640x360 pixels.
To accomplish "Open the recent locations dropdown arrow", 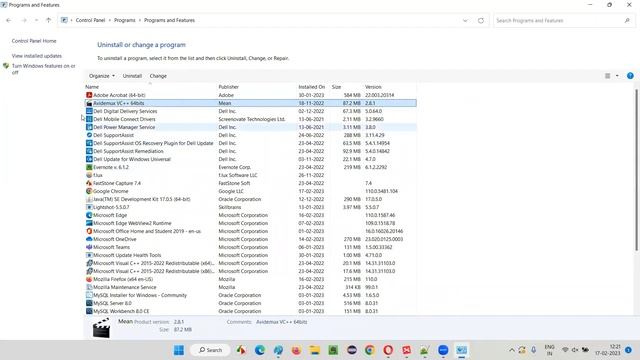I will pos(36,20).
